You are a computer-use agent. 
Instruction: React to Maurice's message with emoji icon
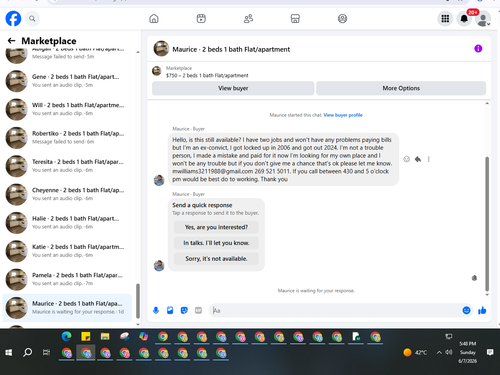pos(406,159)
